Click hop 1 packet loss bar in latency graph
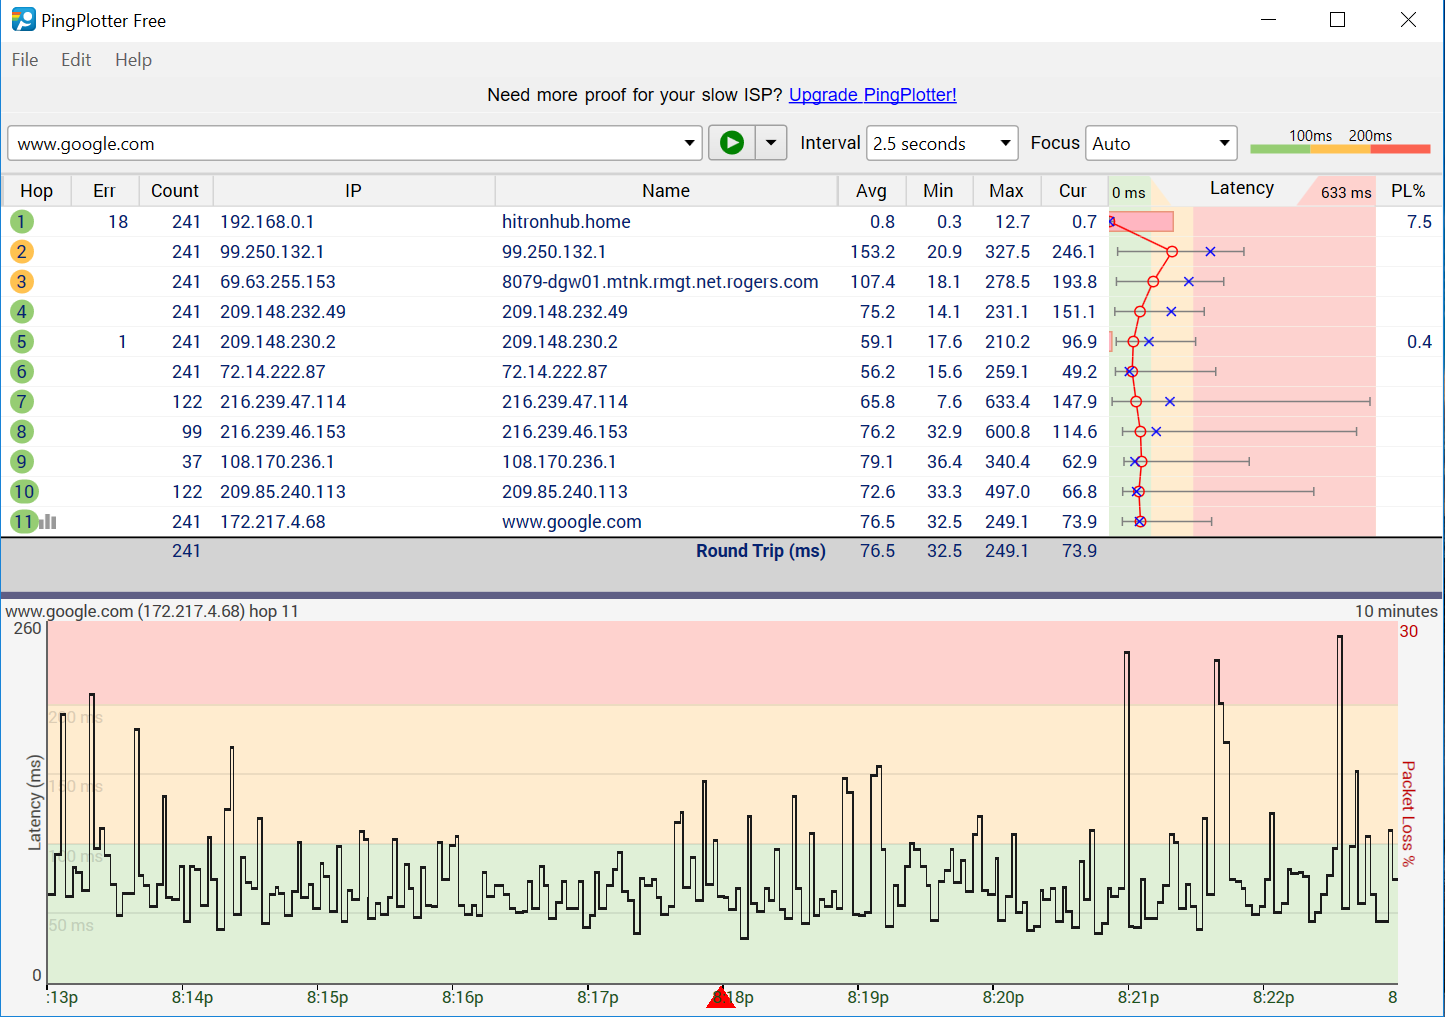Viewport: 1446px width, 1018px height. coord(1142,222)
